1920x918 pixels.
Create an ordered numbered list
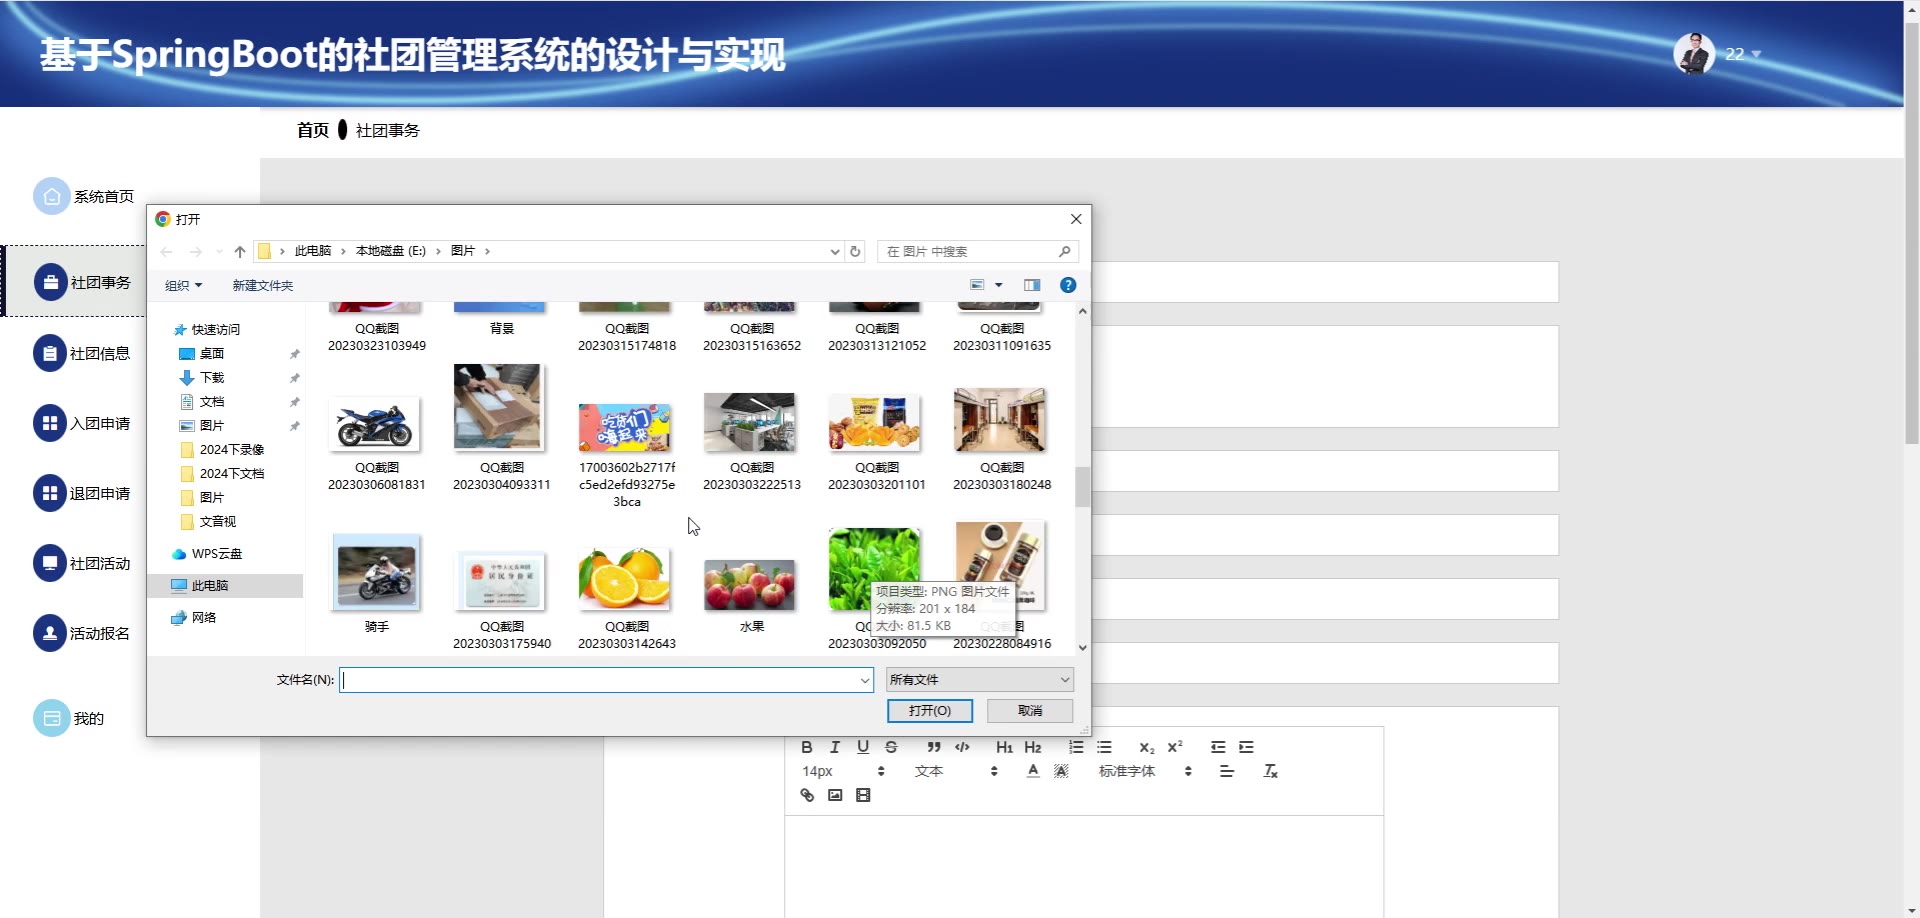1076,747
